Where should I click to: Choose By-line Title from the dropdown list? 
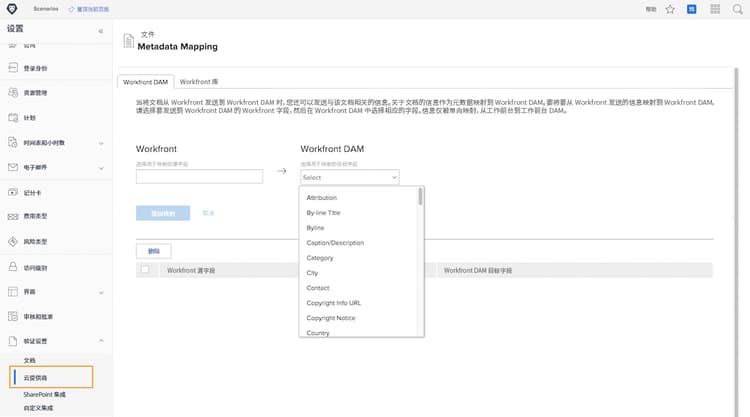[x=323, y=213]
